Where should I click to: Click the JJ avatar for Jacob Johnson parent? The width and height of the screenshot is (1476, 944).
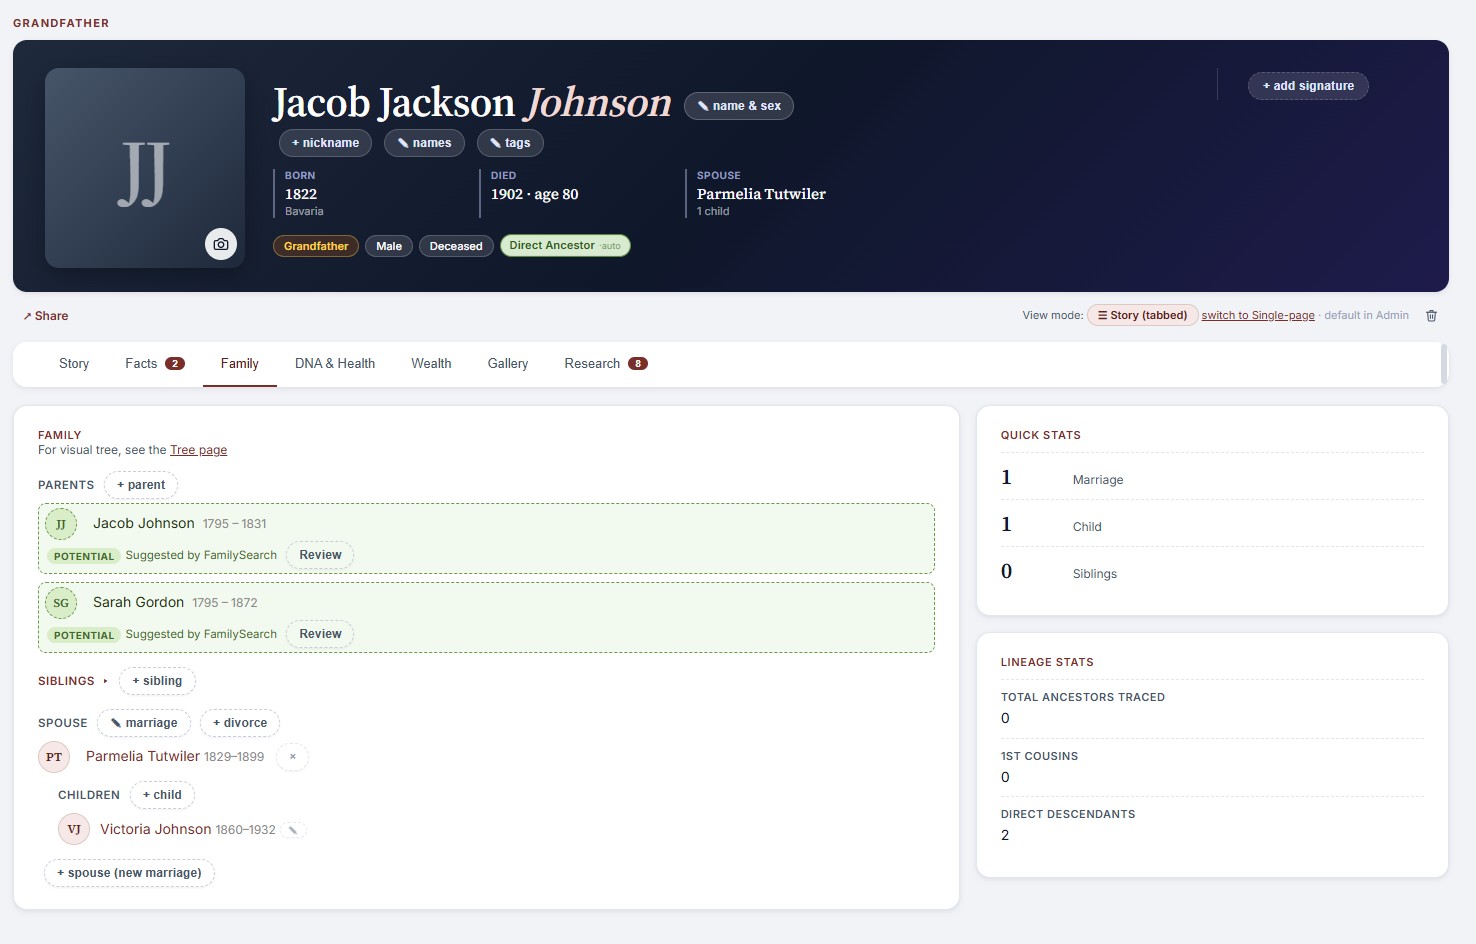coord(61,524)
